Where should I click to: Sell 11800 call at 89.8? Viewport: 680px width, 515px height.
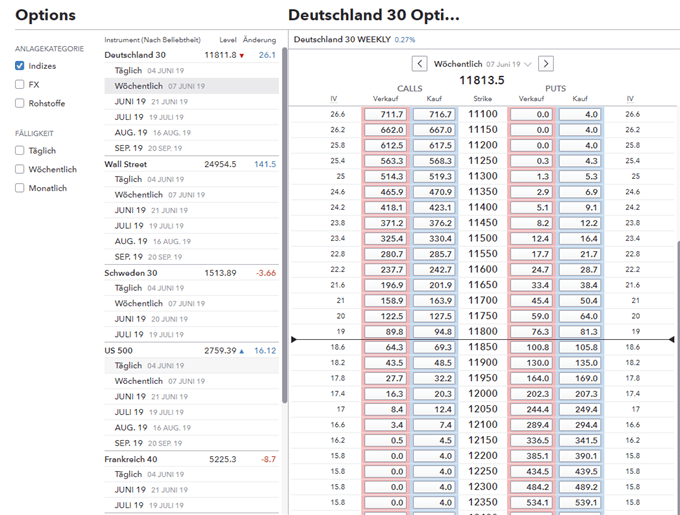click(x=386, y=332)
